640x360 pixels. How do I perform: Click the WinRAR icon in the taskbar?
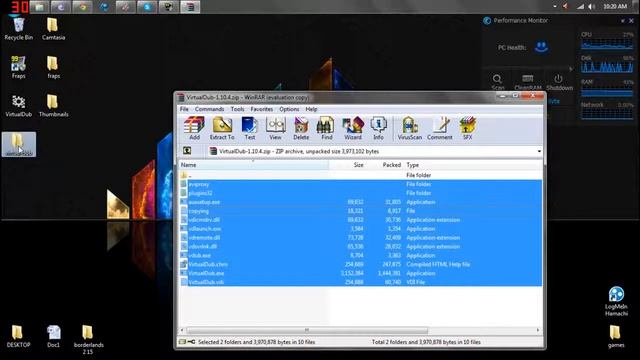coord(190,7)
